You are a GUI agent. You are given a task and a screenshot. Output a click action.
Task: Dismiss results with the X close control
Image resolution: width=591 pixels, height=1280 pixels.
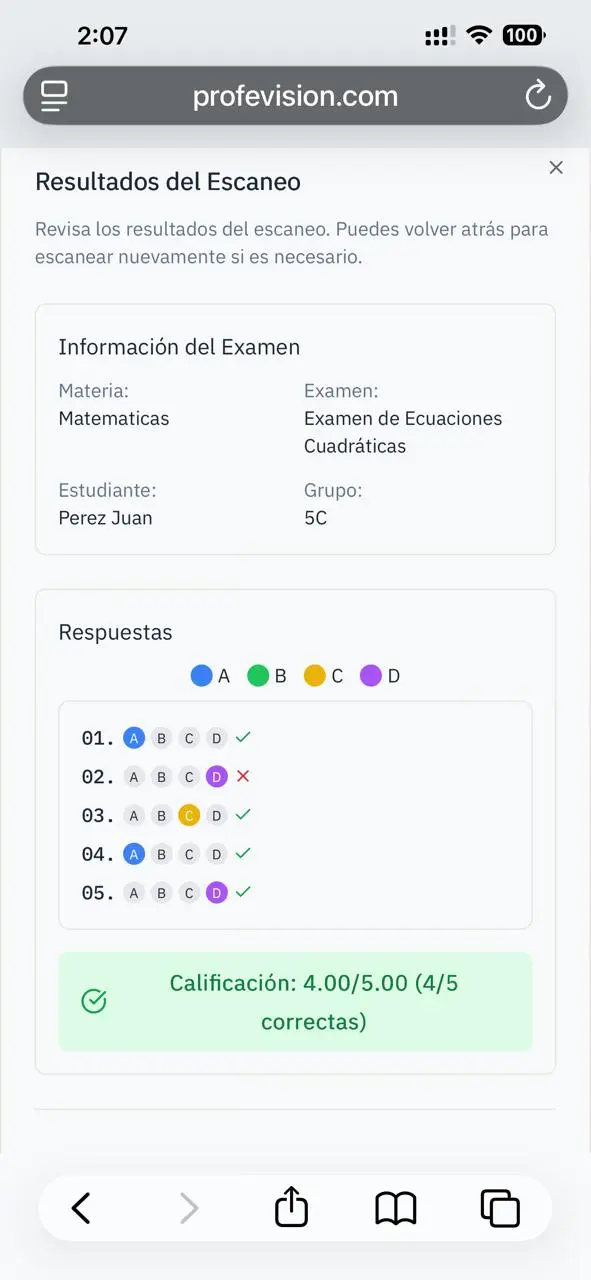coord(556,167)
